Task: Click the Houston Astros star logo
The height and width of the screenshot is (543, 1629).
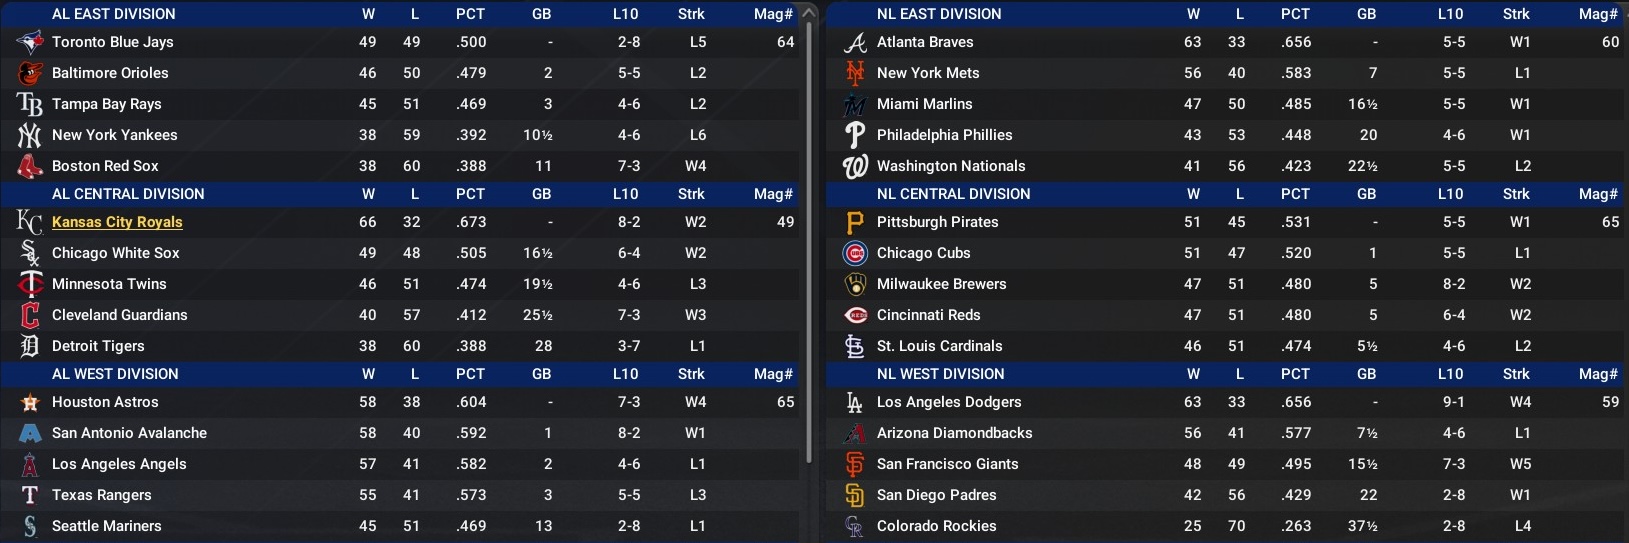Action: point(30,403)
